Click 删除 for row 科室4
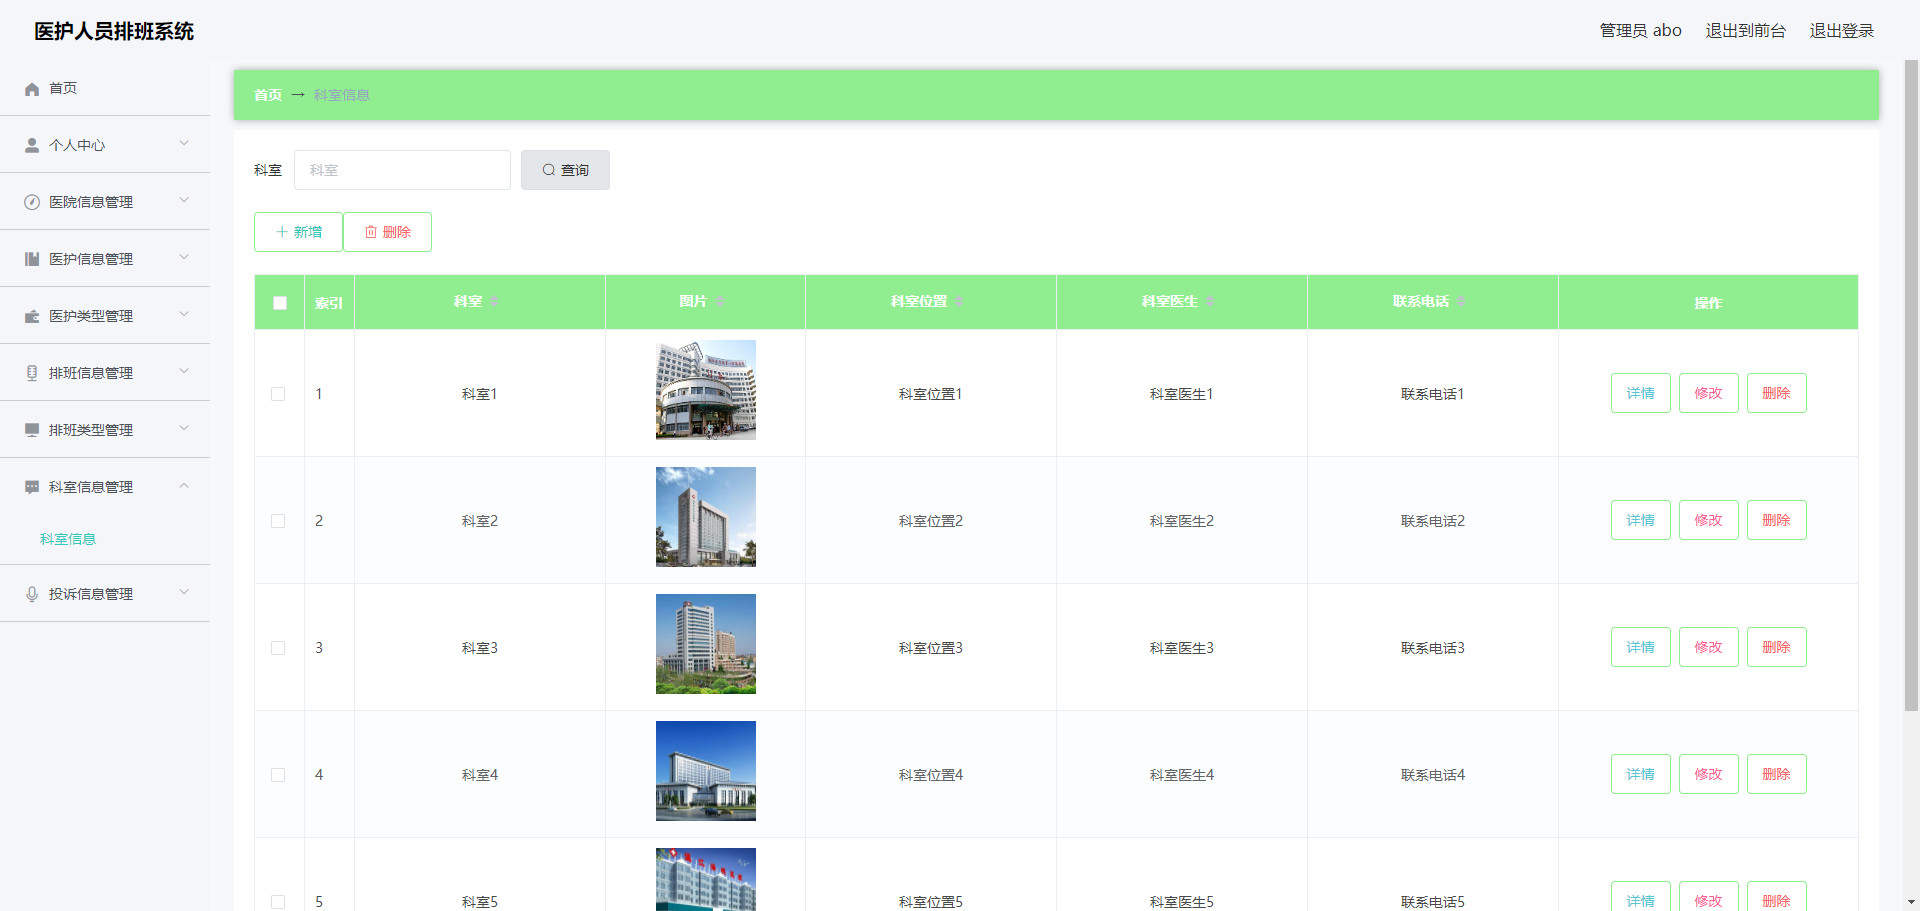The height and width of the screenshot is (911, 1920). tap(1776, 774)
